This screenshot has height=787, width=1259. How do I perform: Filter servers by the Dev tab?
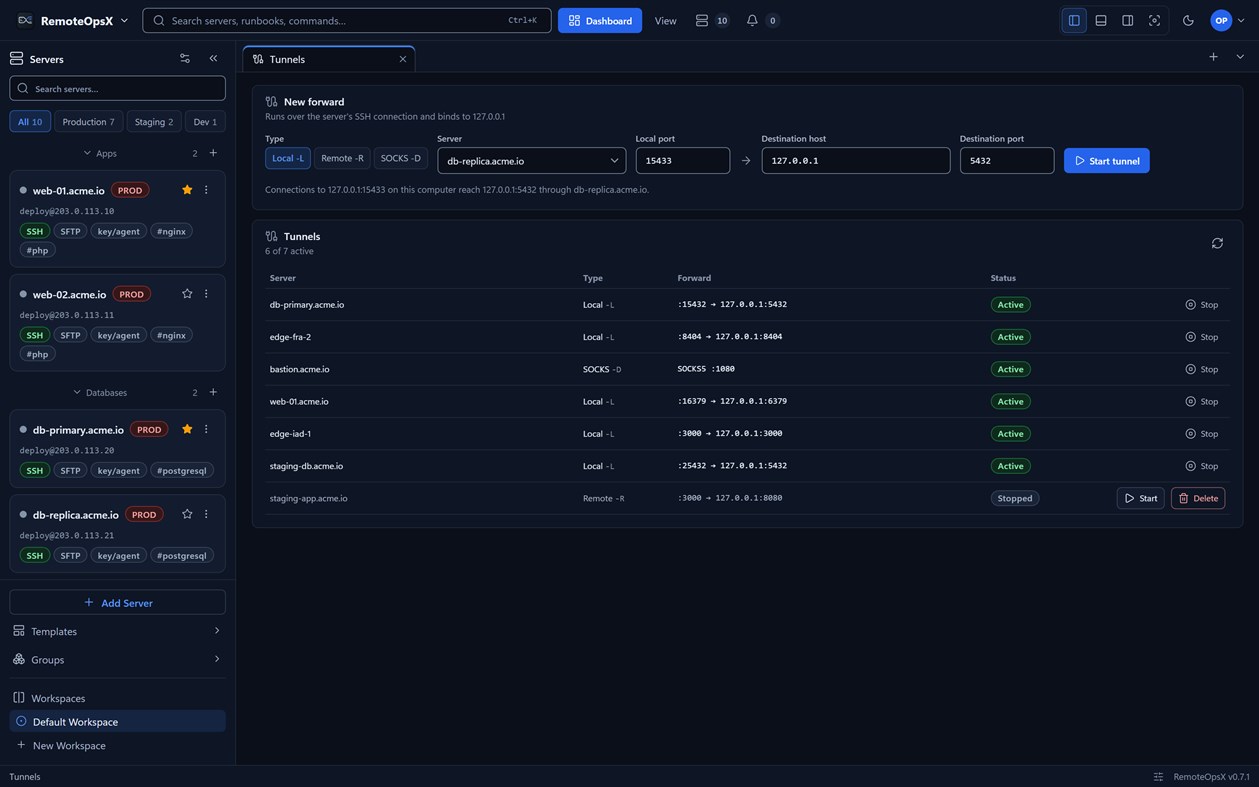205,121
